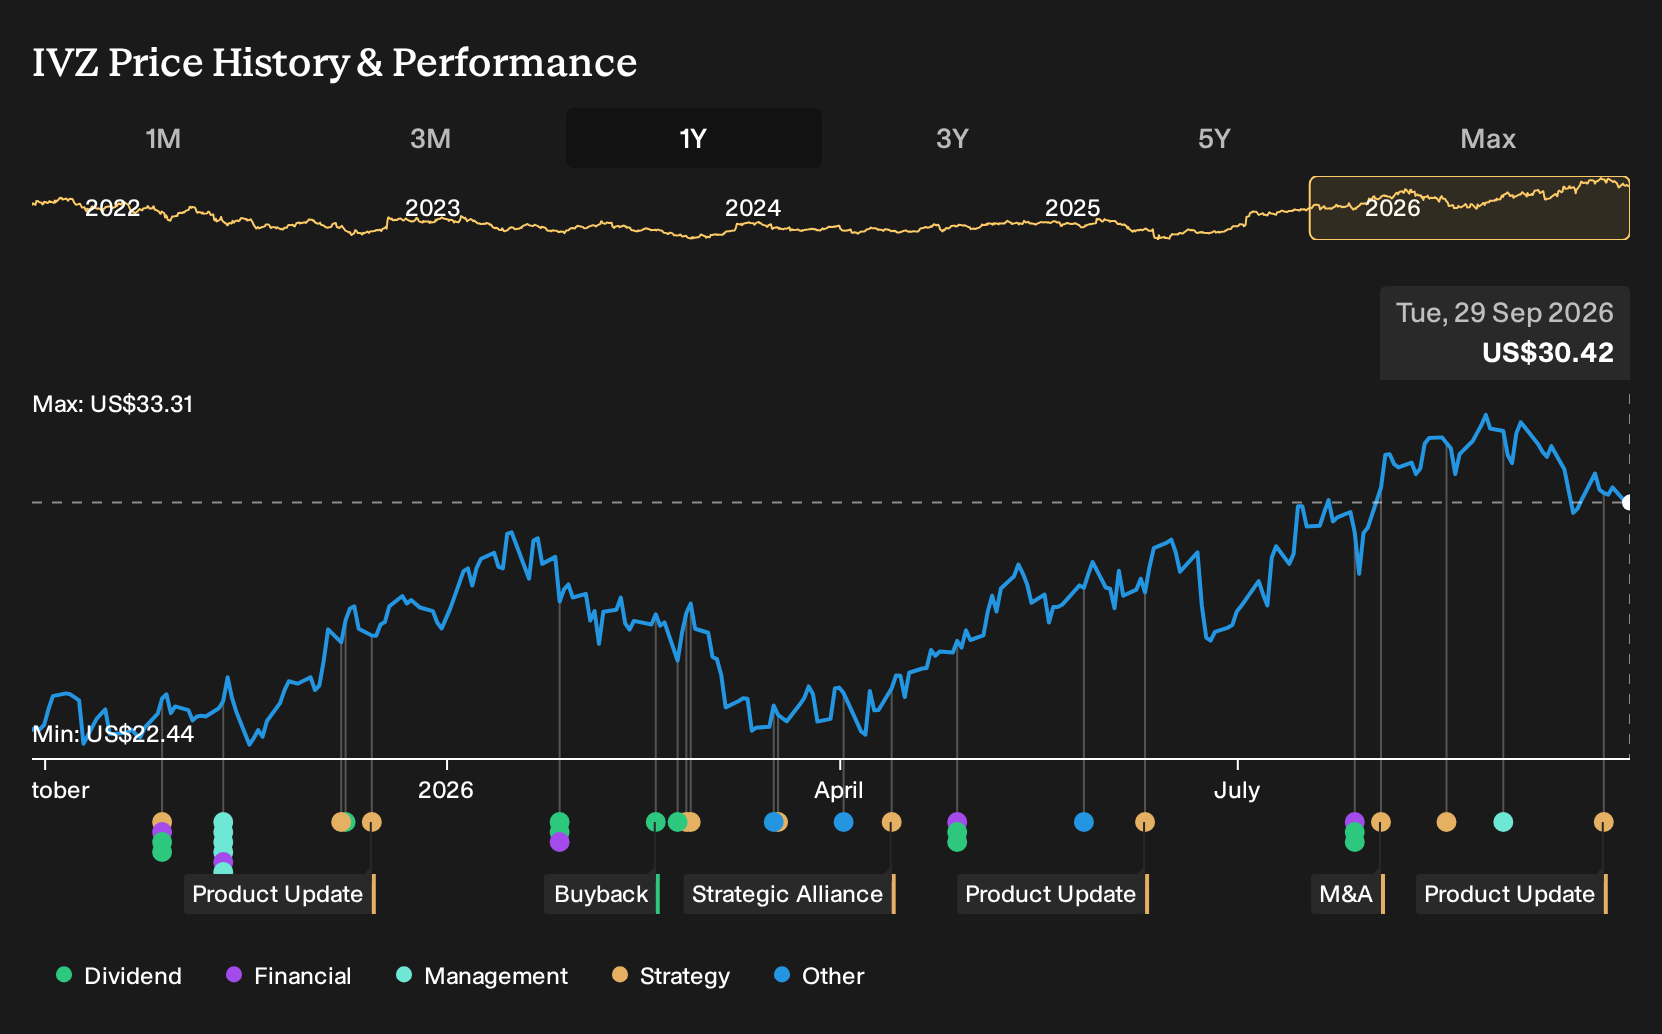Show the 5Y price history
The image size is (1662, 1034).
click(1214, 138)
